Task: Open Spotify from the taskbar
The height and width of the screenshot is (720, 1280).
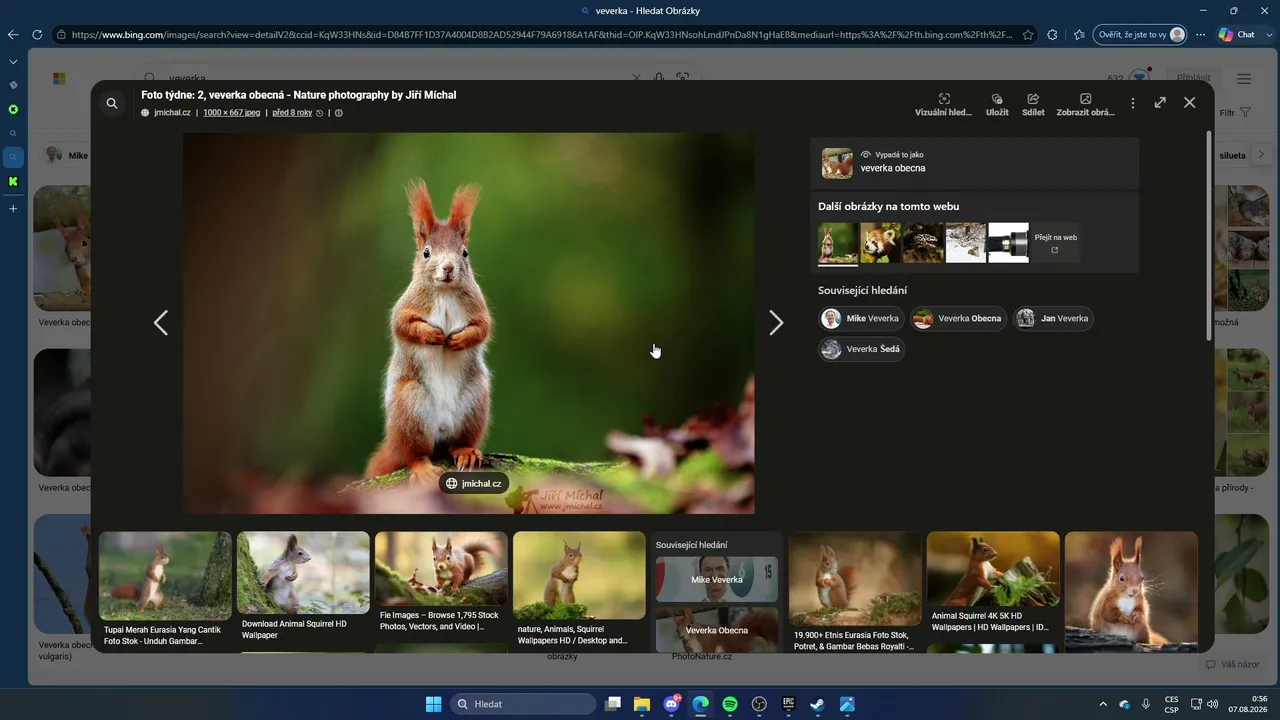Action: click(x=730, y=704)
